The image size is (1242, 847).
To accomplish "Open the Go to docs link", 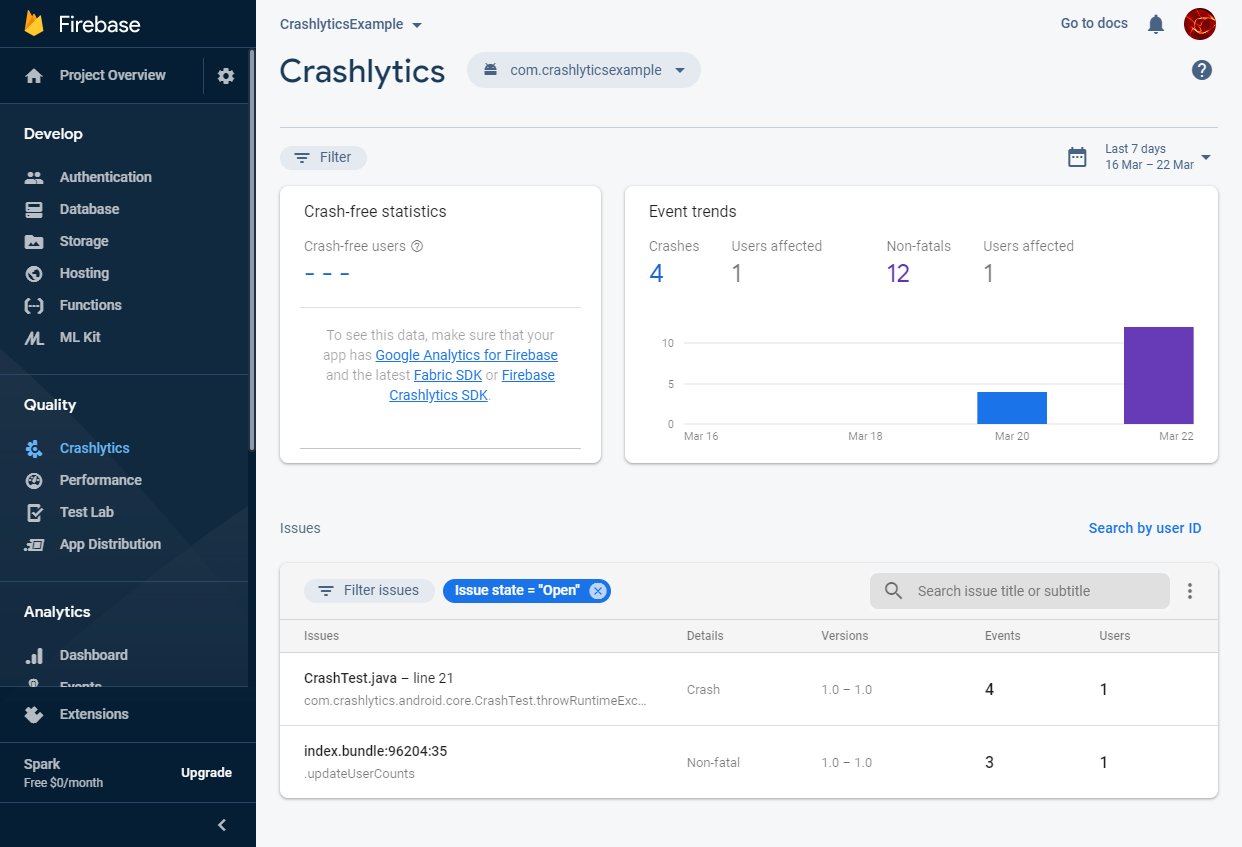I will click(x=1094, y=24).
